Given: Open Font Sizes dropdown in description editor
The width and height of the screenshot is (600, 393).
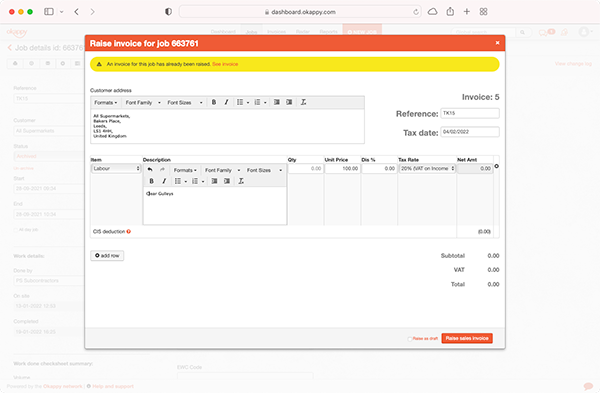Looking at the screenshot, I should [x=264, y=170].
